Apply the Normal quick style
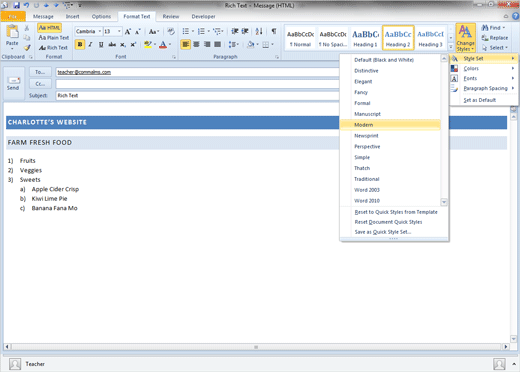 300,38
